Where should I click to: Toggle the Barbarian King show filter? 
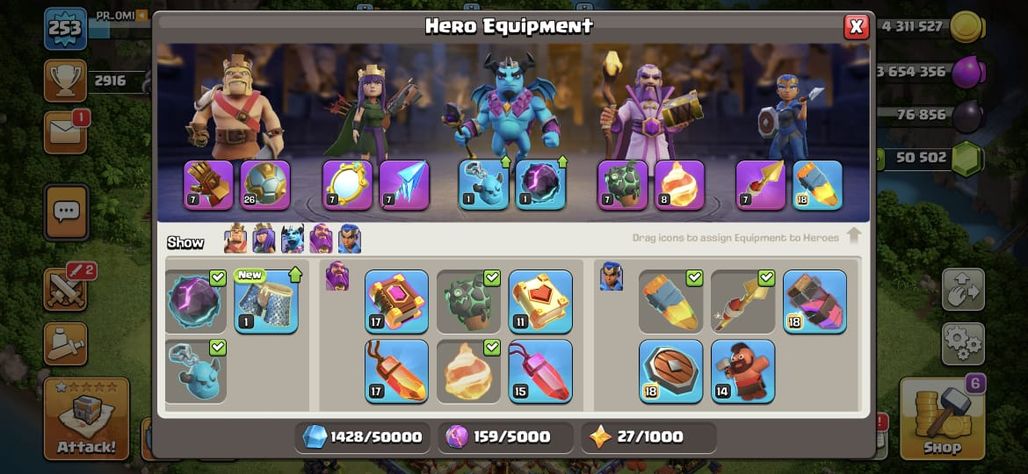pos(235,239)
